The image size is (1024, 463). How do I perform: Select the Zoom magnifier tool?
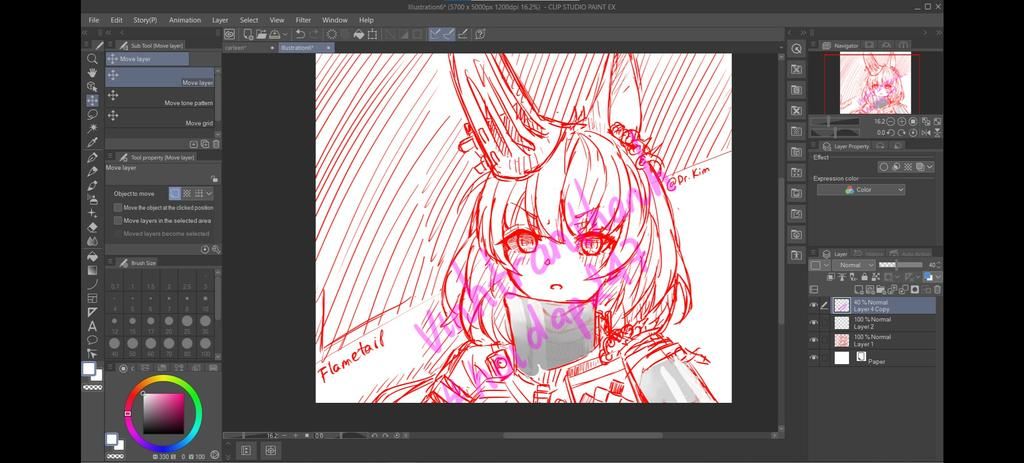[x=93, y=59]
